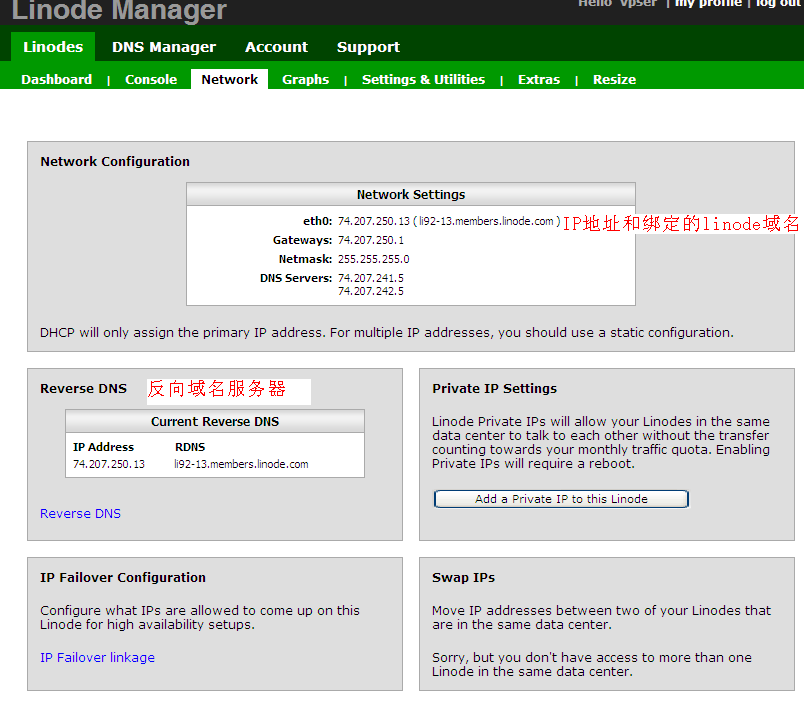Switch to the Extras sub-tab

tap(539, 80)
